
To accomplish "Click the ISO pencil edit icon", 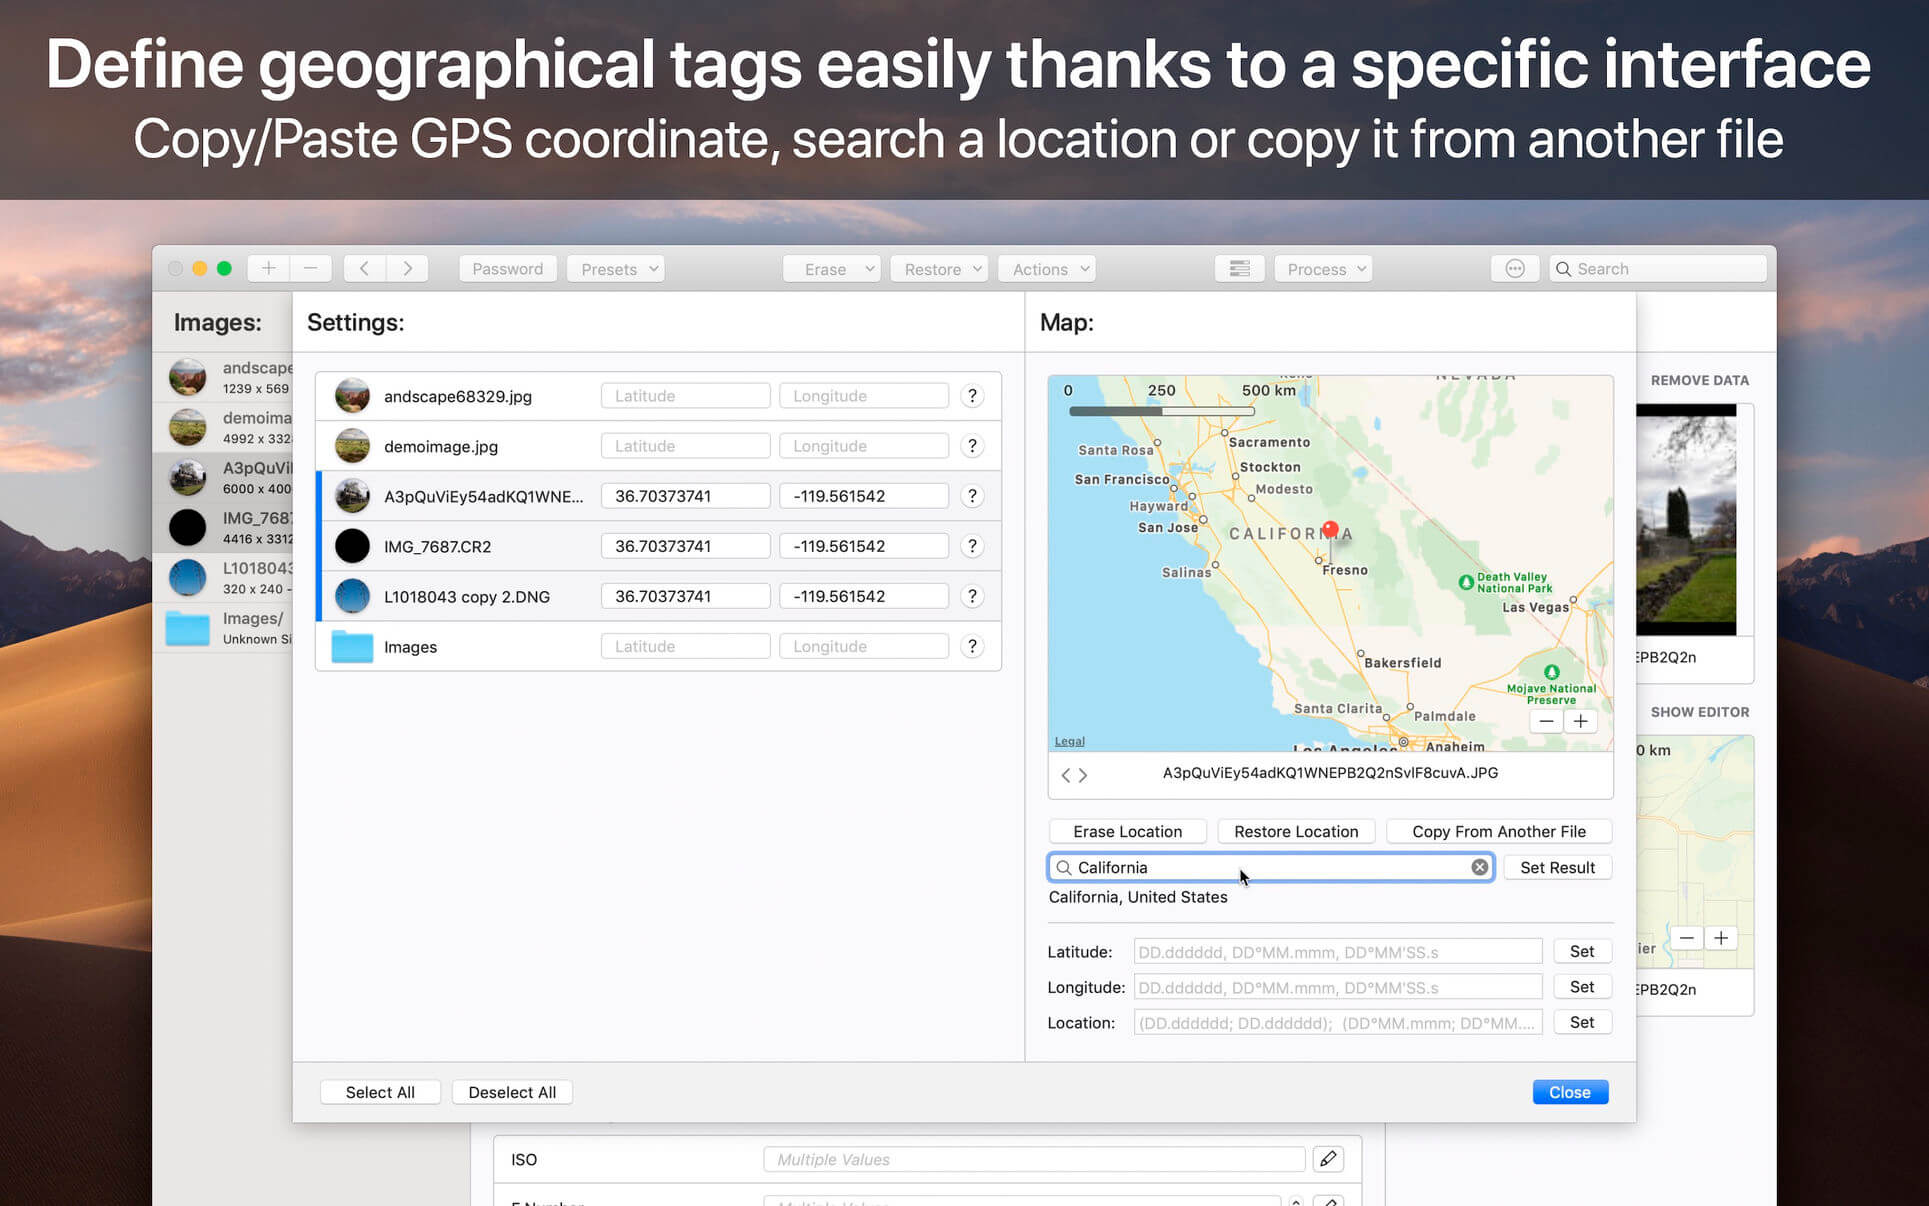I will 1328,1159.
